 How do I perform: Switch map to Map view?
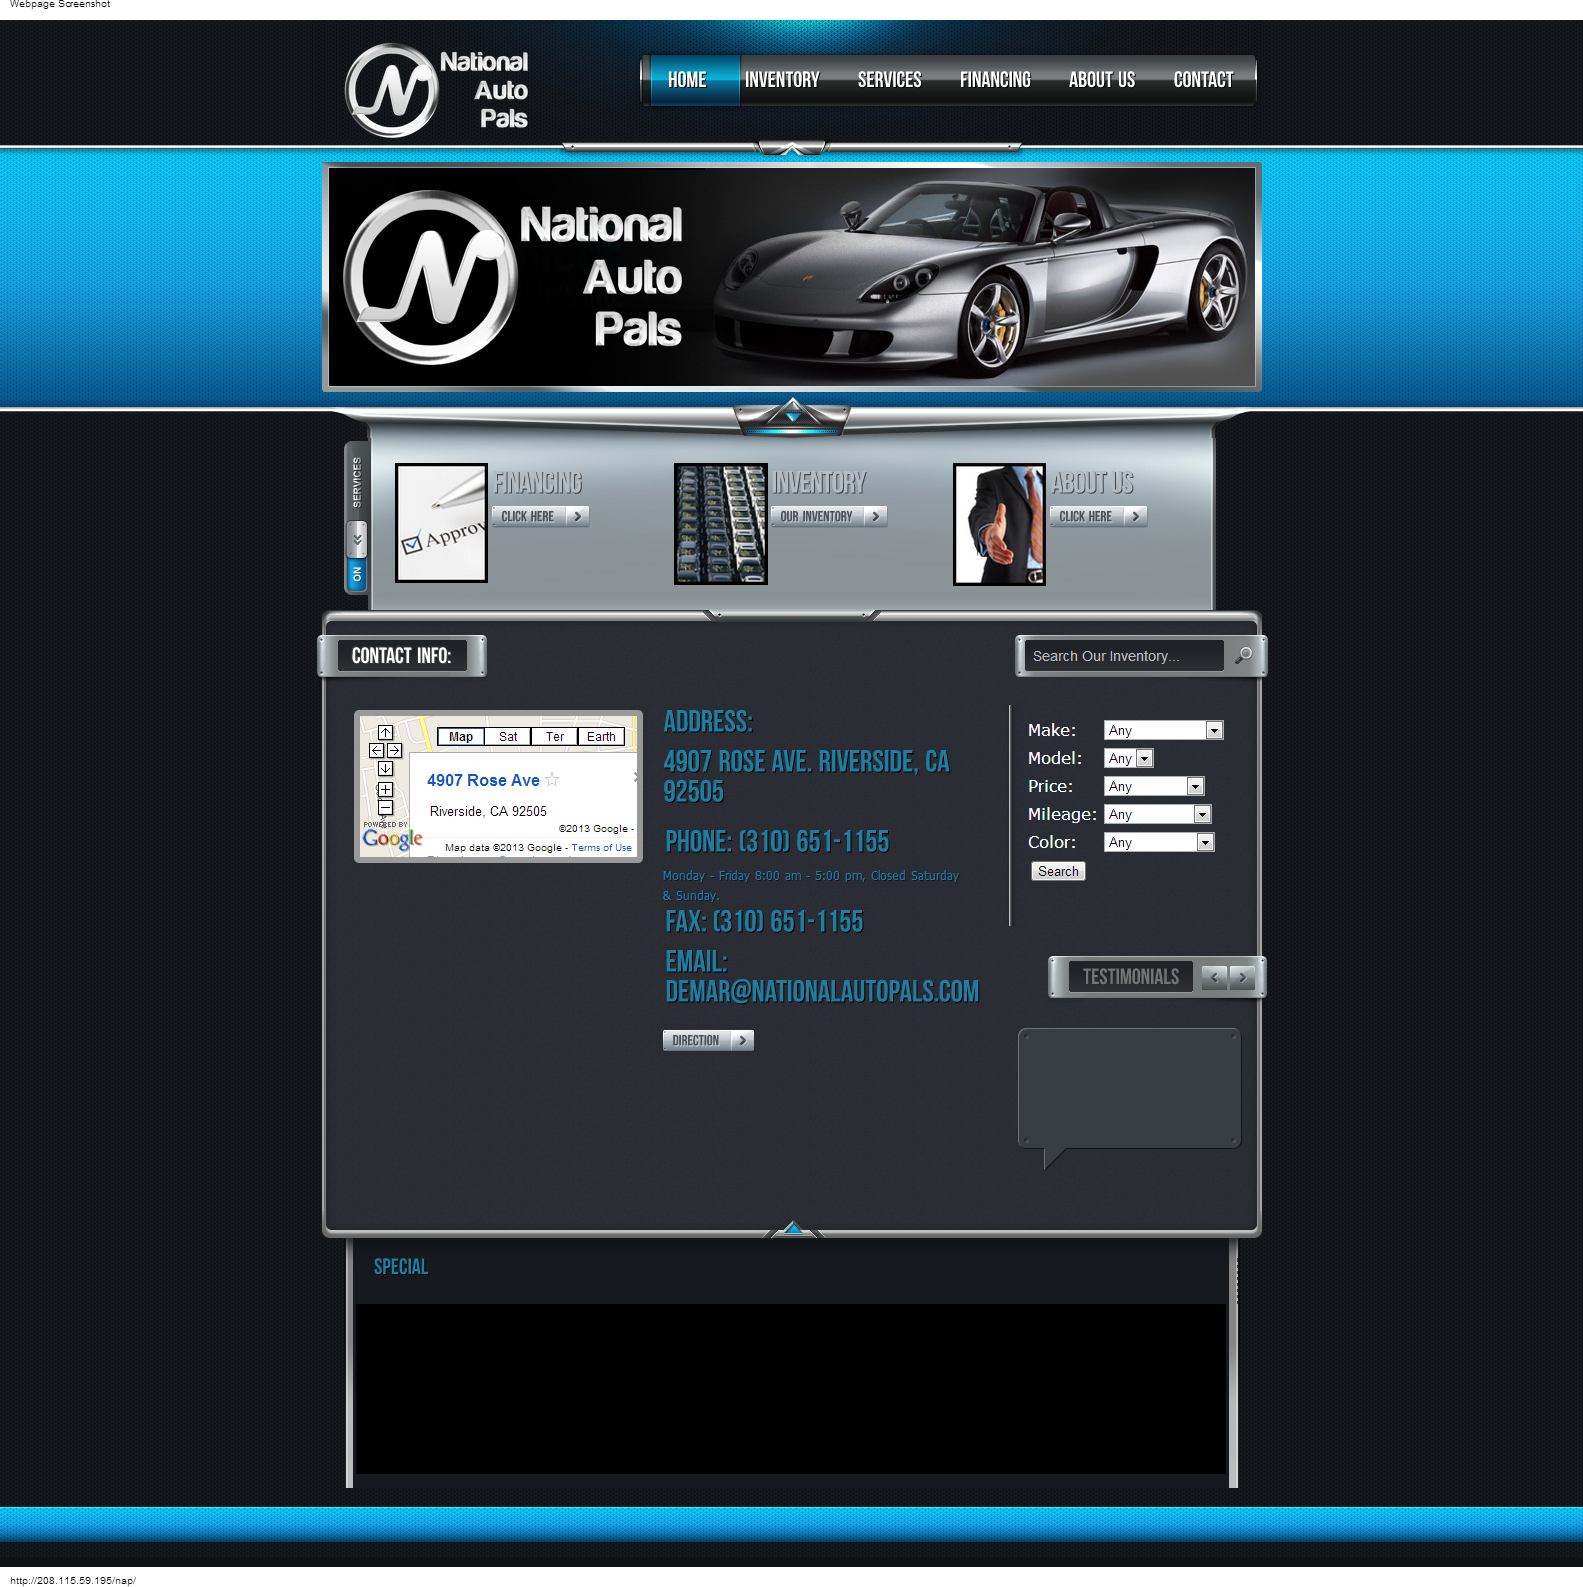tap(461, 737)
